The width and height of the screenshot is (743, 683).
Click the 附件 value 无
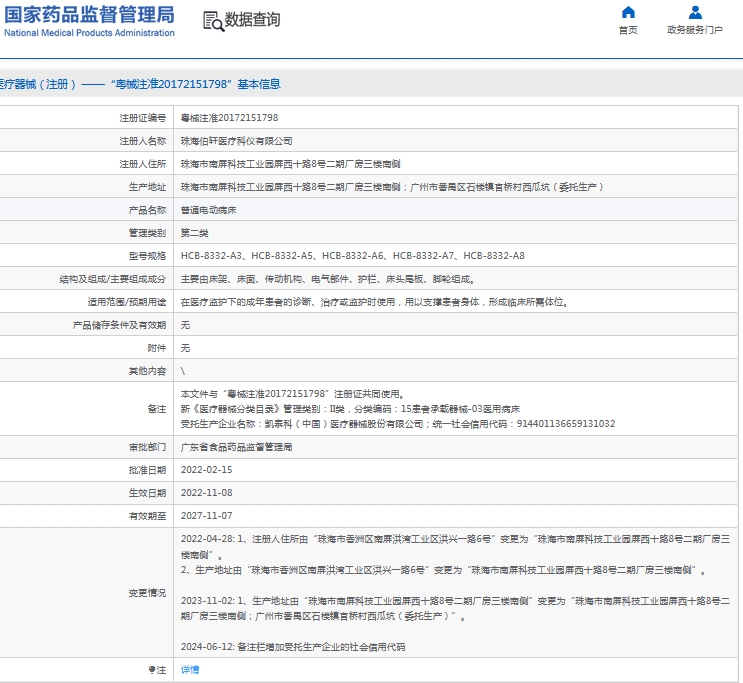pos(185,348)
